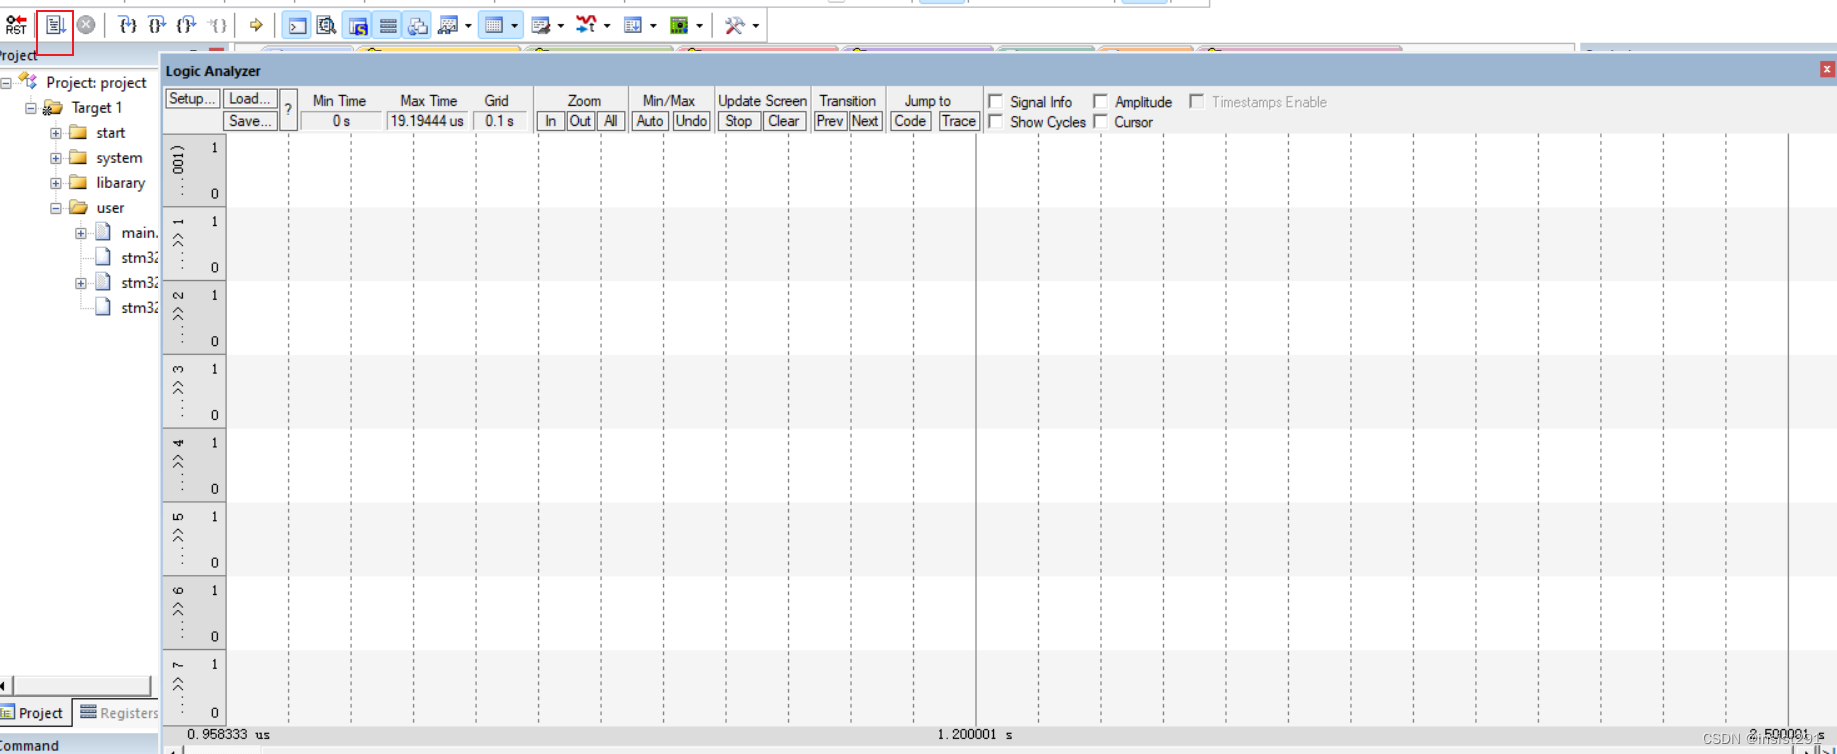The width and height of the screenshot is (1837, 754).
Task: Open the Disassembly Window icon
Action: 326,25
